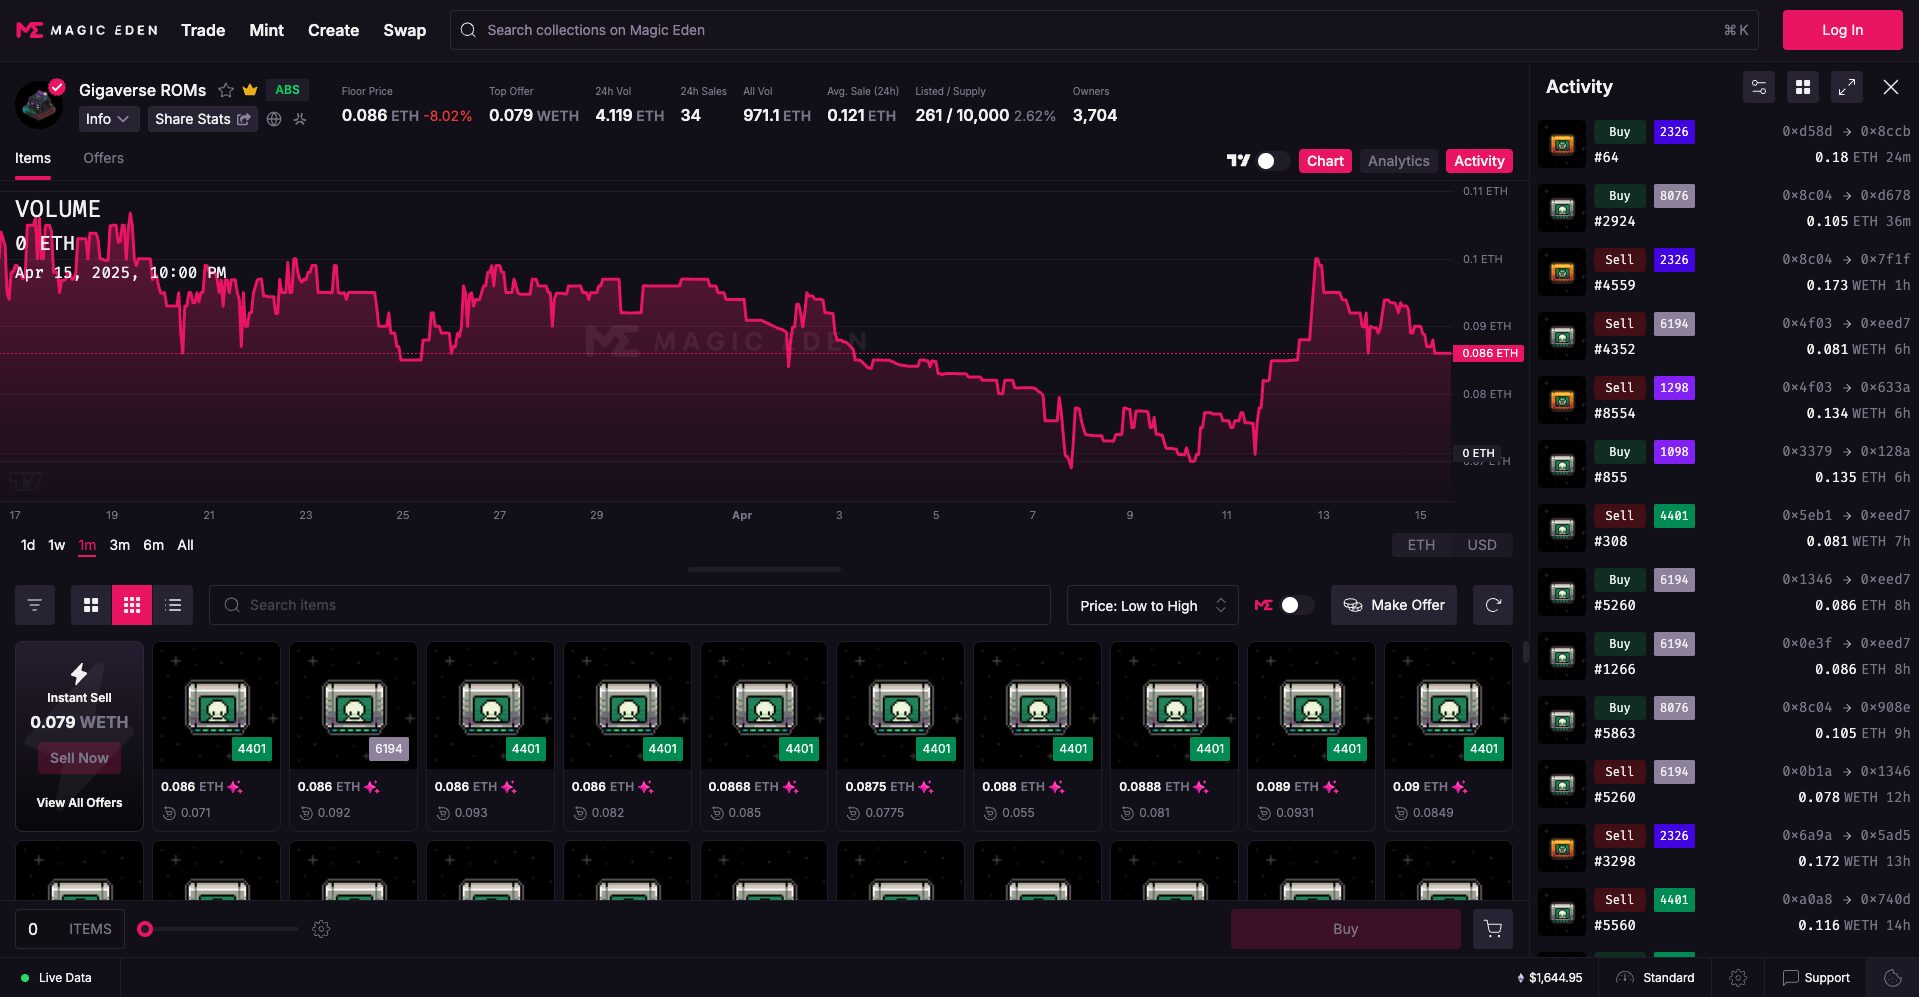The height and width of the screenshot is (997, 1919).
Task: Open the Swap menu
Action: point(404,30)
